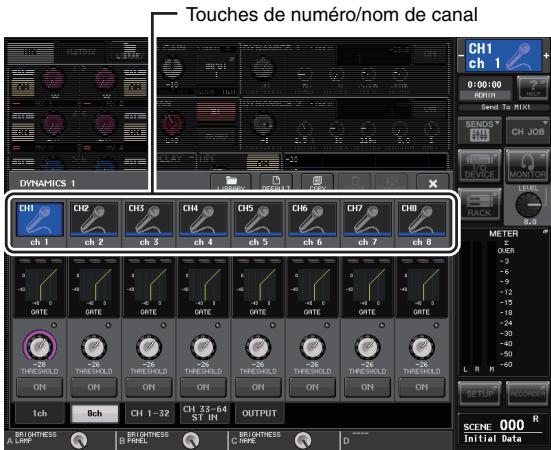Open the I/O DEVICE screen

(479, 166)
